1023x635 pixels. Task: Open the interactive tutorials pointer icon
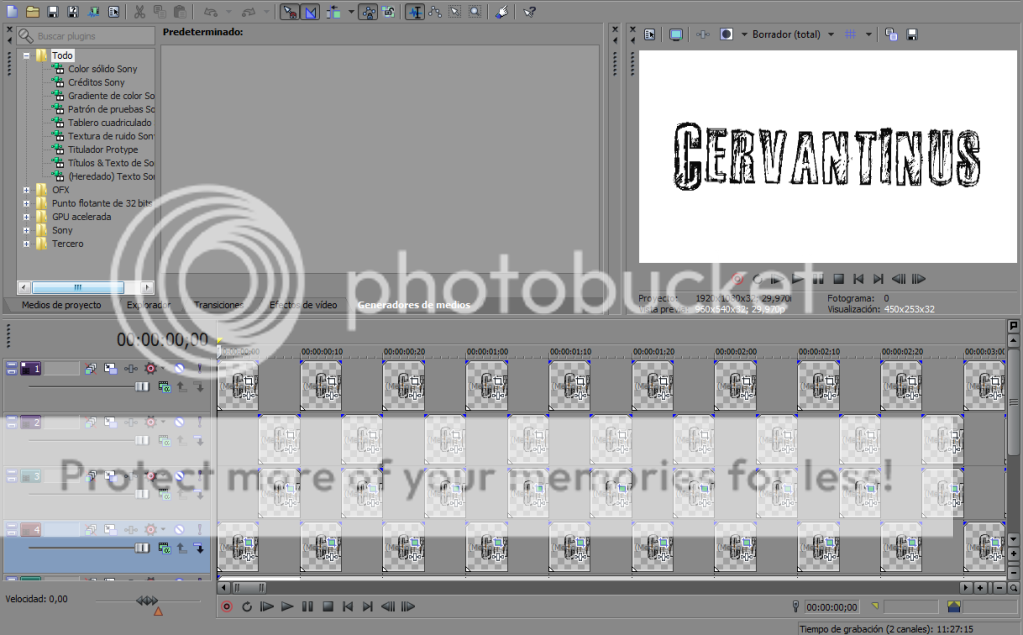501,12
